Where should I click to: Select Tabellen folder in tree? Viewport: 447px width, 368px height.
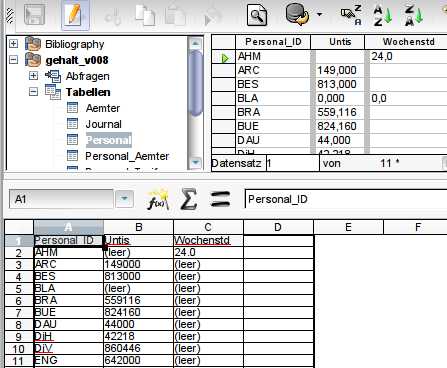click(x=88, y=92)
